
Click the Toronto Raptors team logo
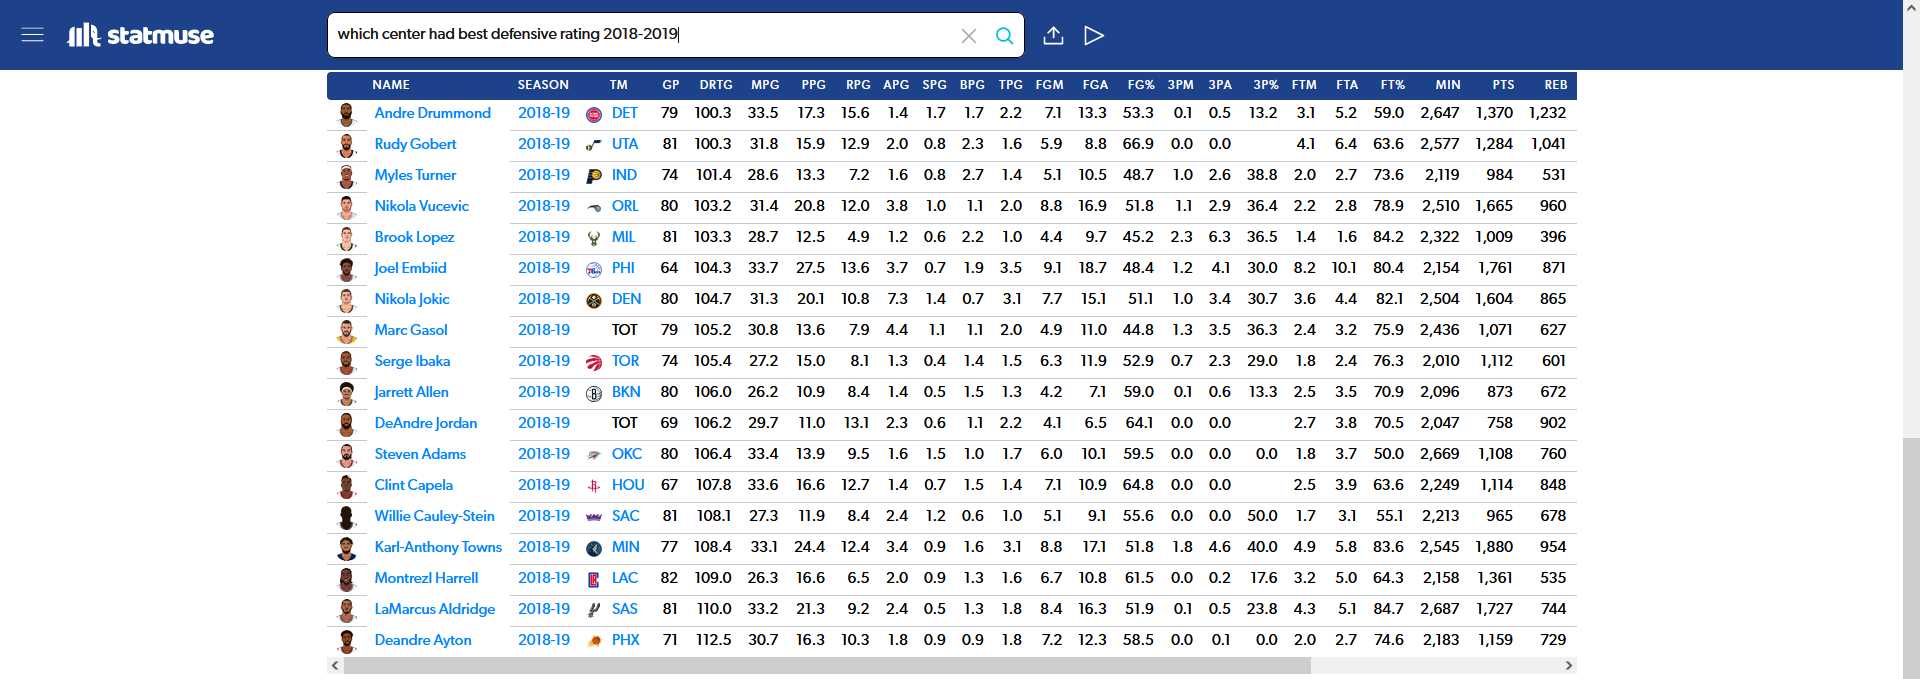(593, 363)
